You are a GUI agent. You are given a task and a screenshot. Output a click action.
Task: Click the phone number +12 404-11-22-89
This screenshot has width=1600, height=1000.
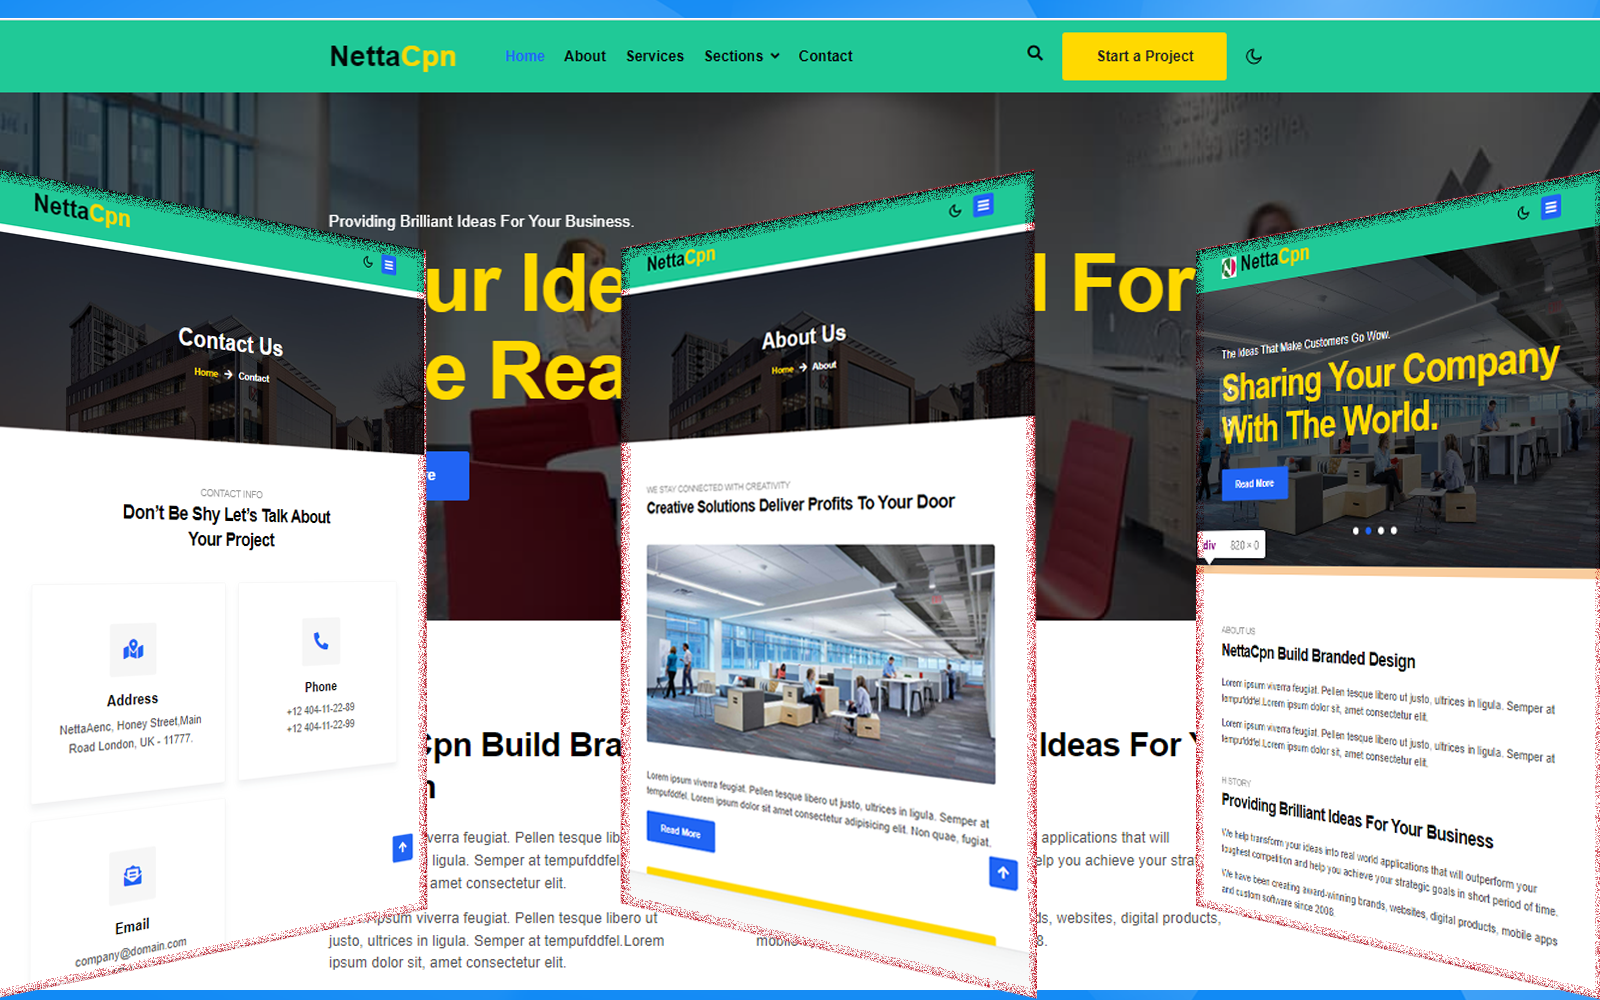point(320,709)
